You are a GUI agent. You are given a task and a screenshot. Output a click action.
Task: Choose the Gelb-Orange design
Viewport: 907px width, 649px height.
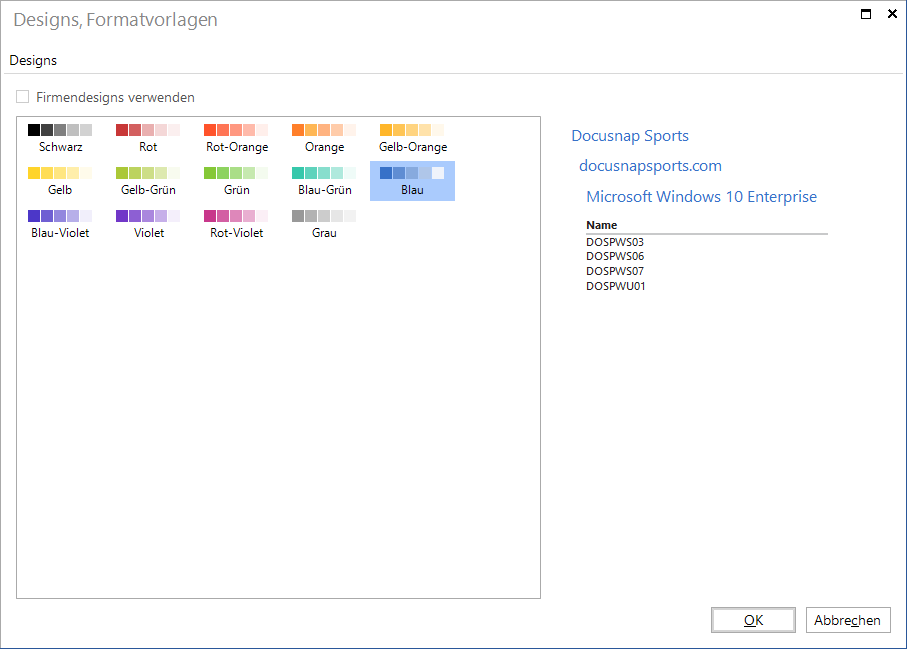coord(412,138)
